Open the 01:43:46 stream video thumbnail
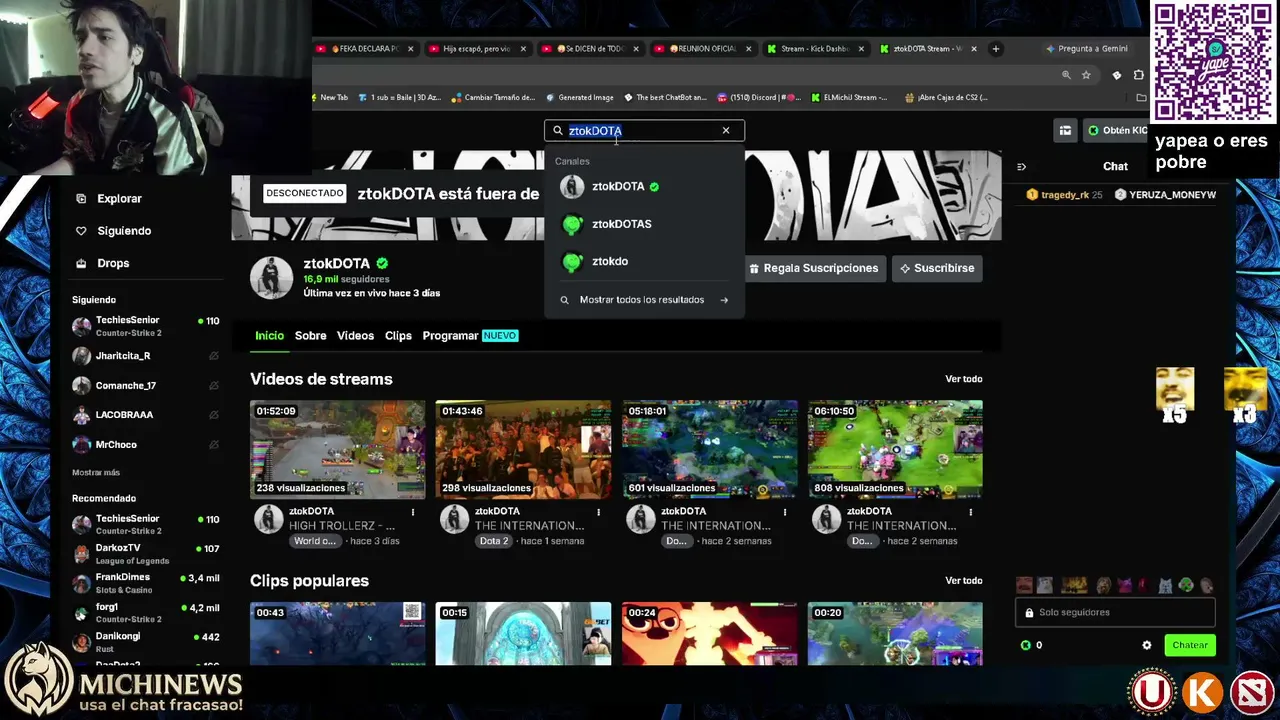Screen dimensions: 1280x720 point(523,449)
